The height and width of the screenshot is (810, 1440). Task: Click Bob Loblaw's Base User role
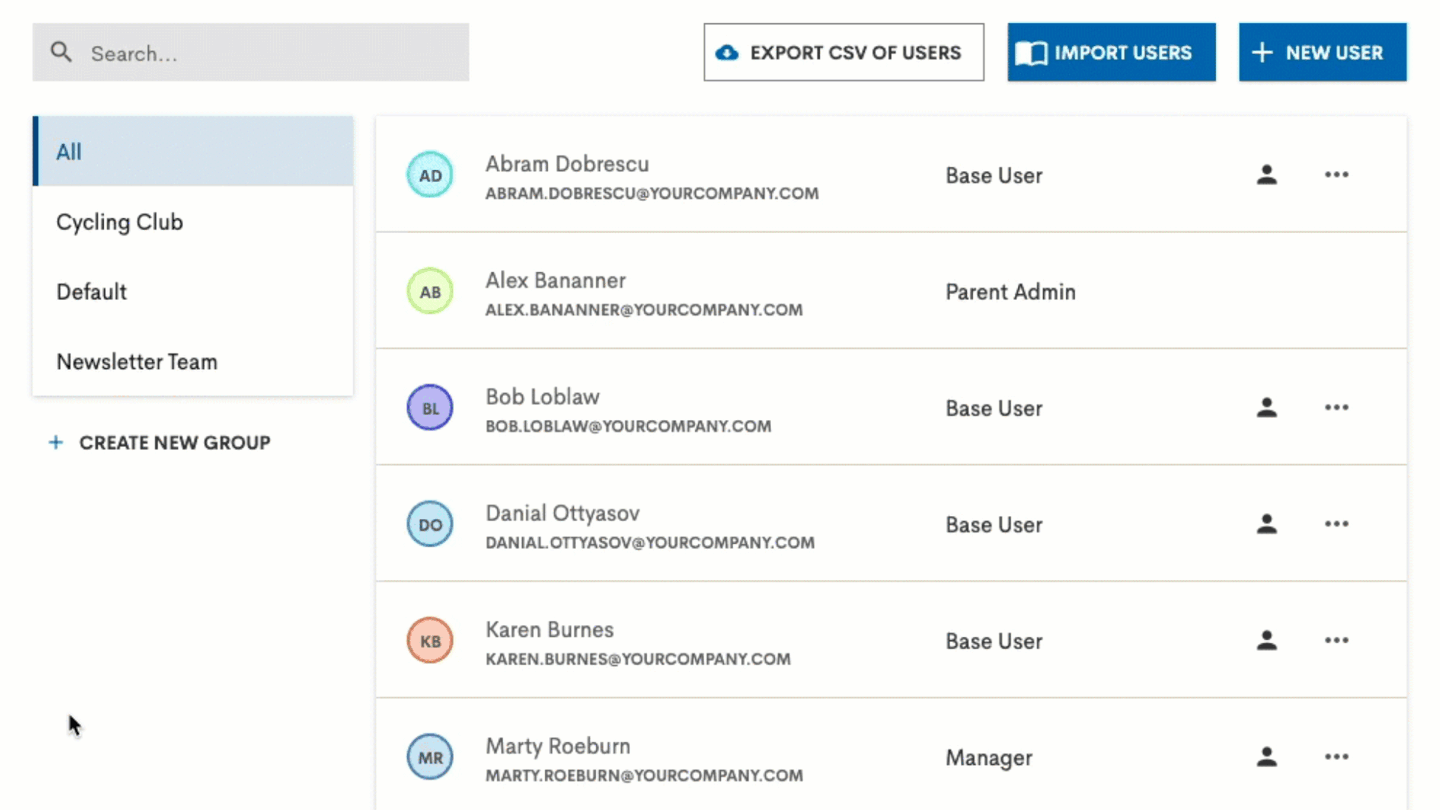[x=994, y=408]
